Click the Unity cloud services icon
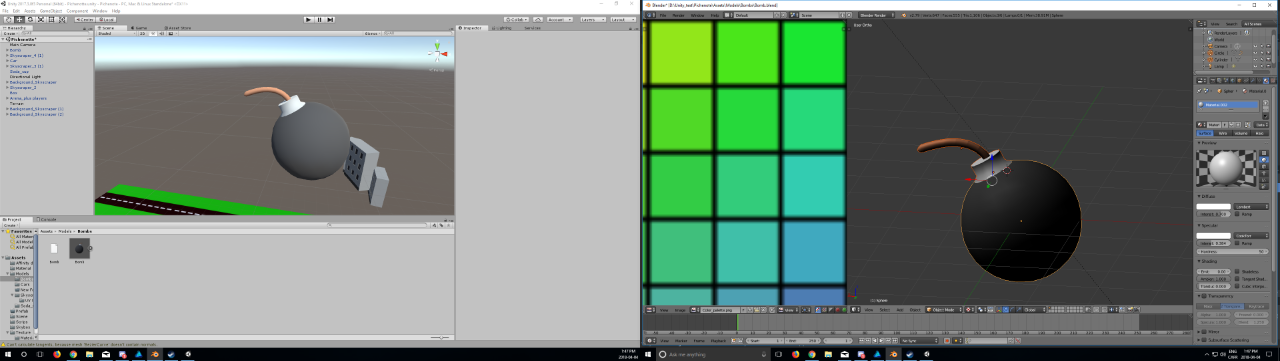 coord(538,19)
